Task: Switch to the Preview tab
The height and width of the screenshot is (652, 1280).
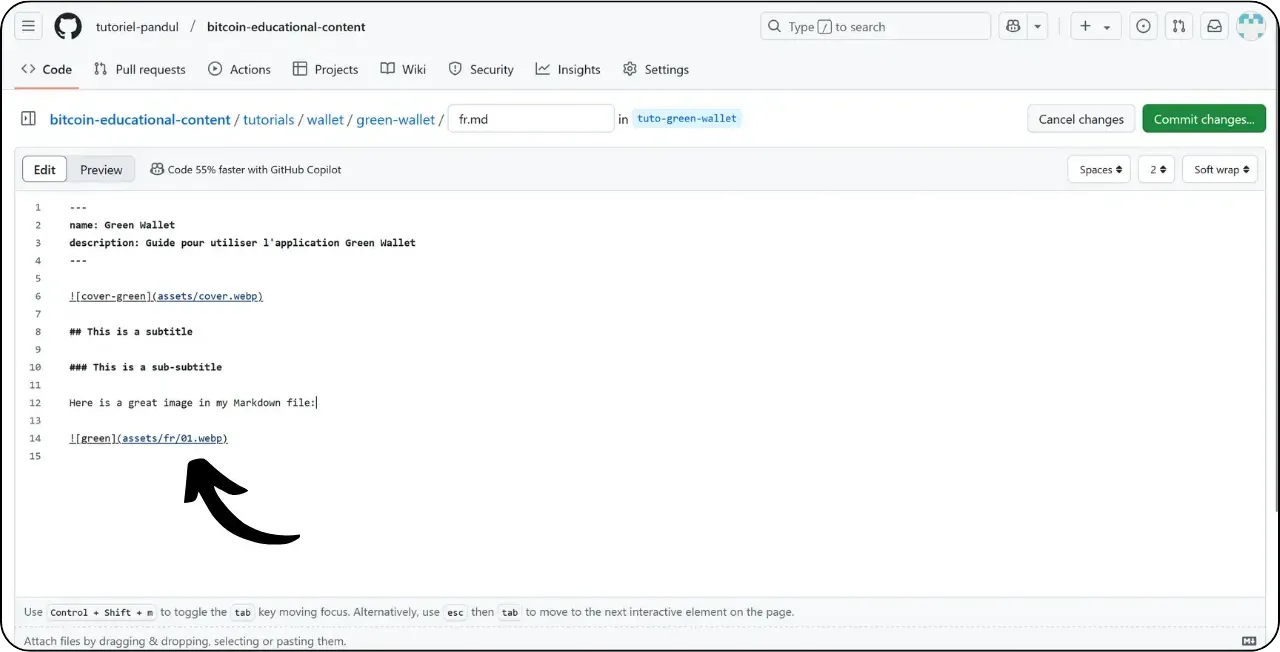Action: coord(100,169)
